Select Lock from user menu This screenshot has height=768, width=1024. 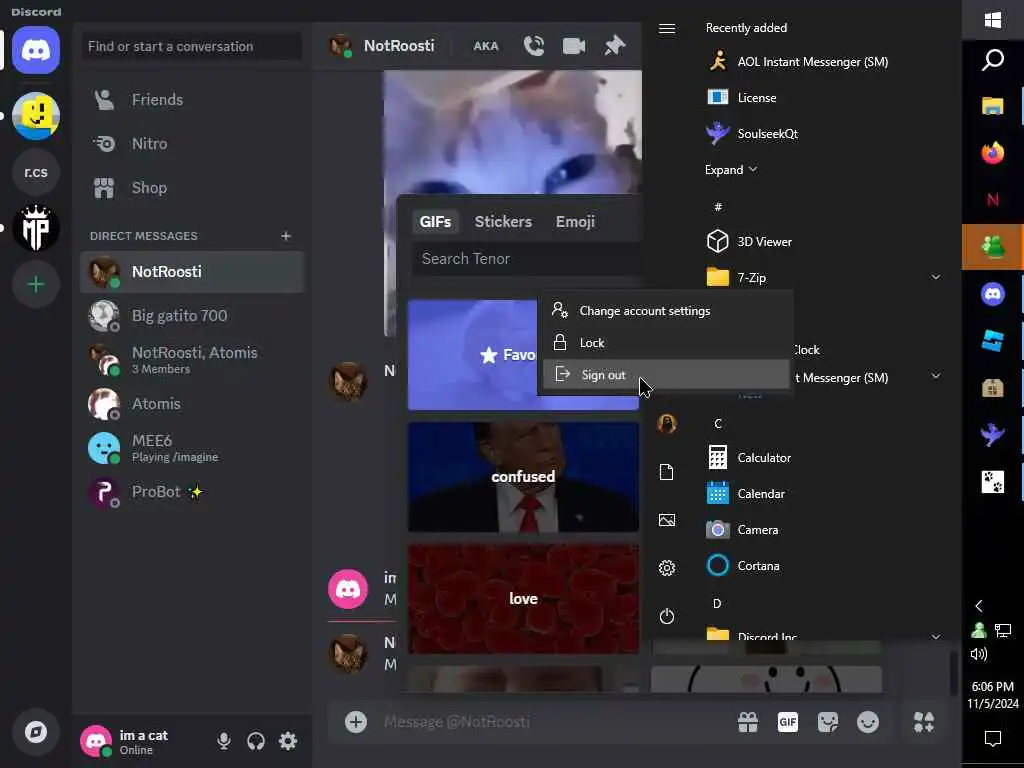pos(665,343)
